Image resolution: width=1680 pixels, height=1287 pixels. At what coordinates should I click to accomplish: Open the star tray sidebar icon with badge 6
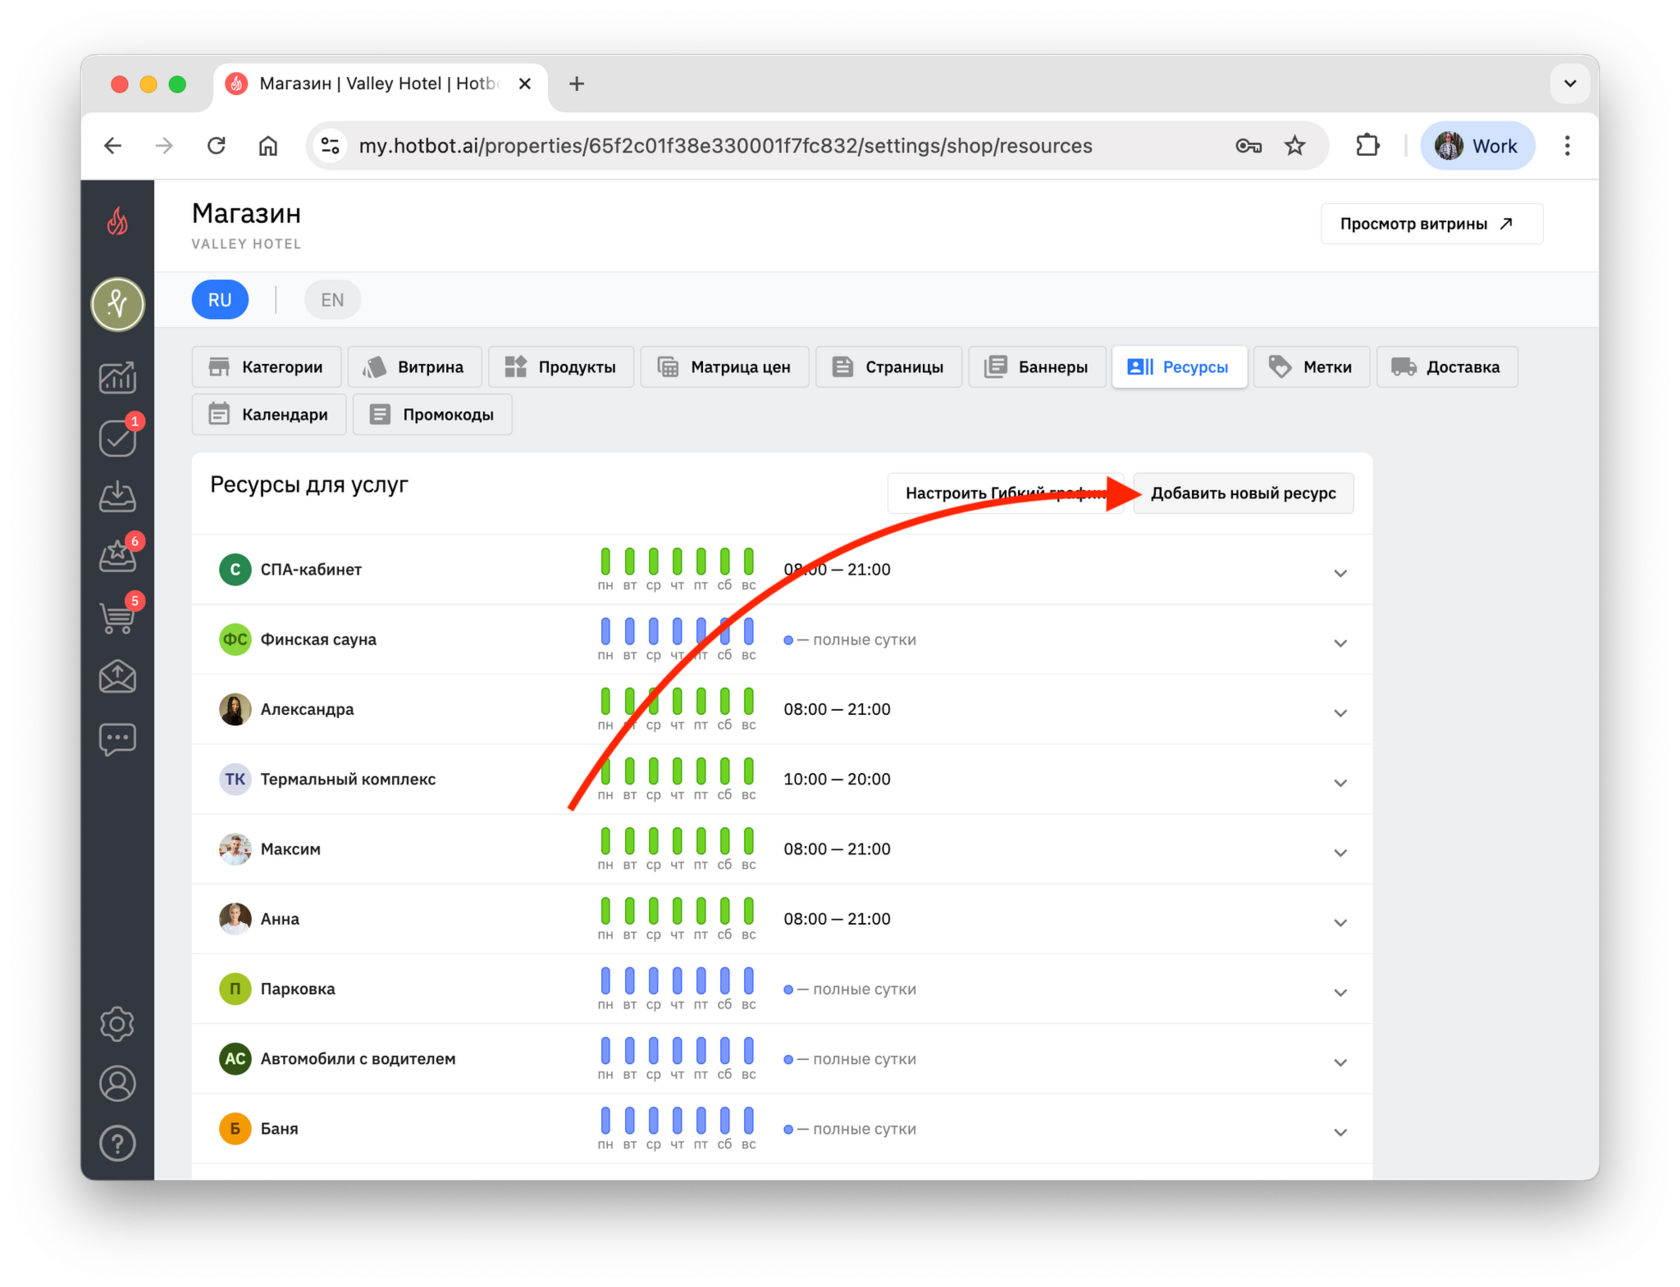click(118, 556)
